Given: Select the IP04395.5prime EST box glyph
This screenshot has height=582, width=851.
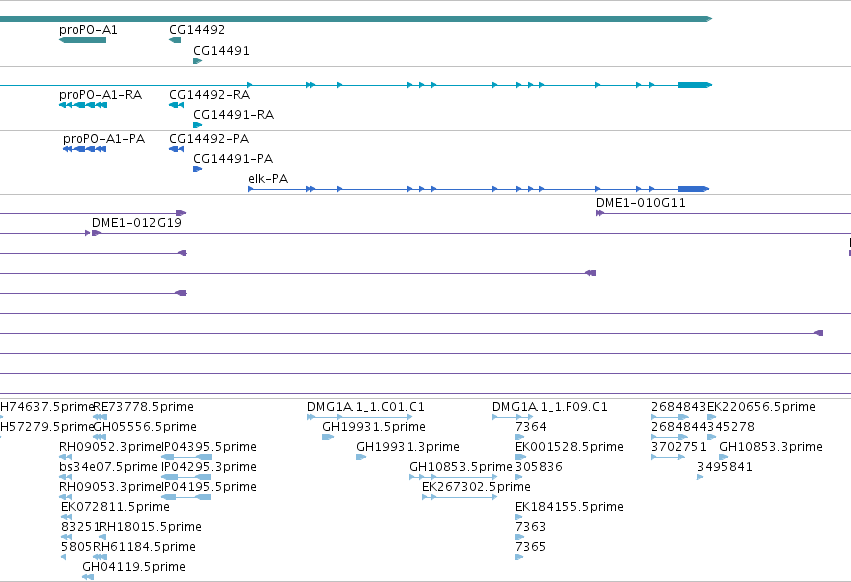Looking at the screenshot, I should [187, 457].
